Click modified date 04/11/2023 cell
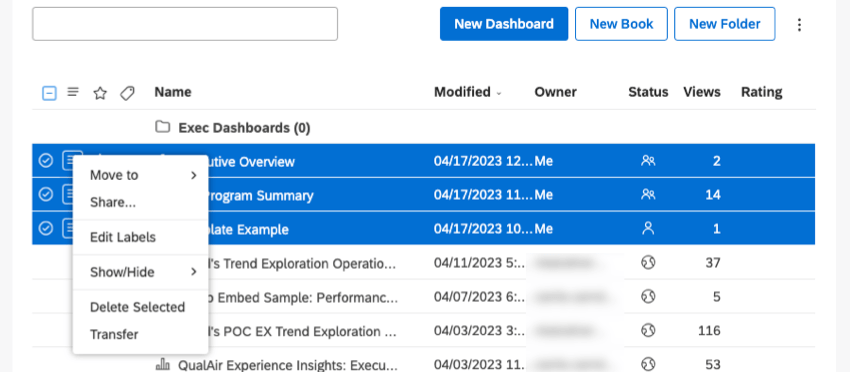 pos(480,263)
